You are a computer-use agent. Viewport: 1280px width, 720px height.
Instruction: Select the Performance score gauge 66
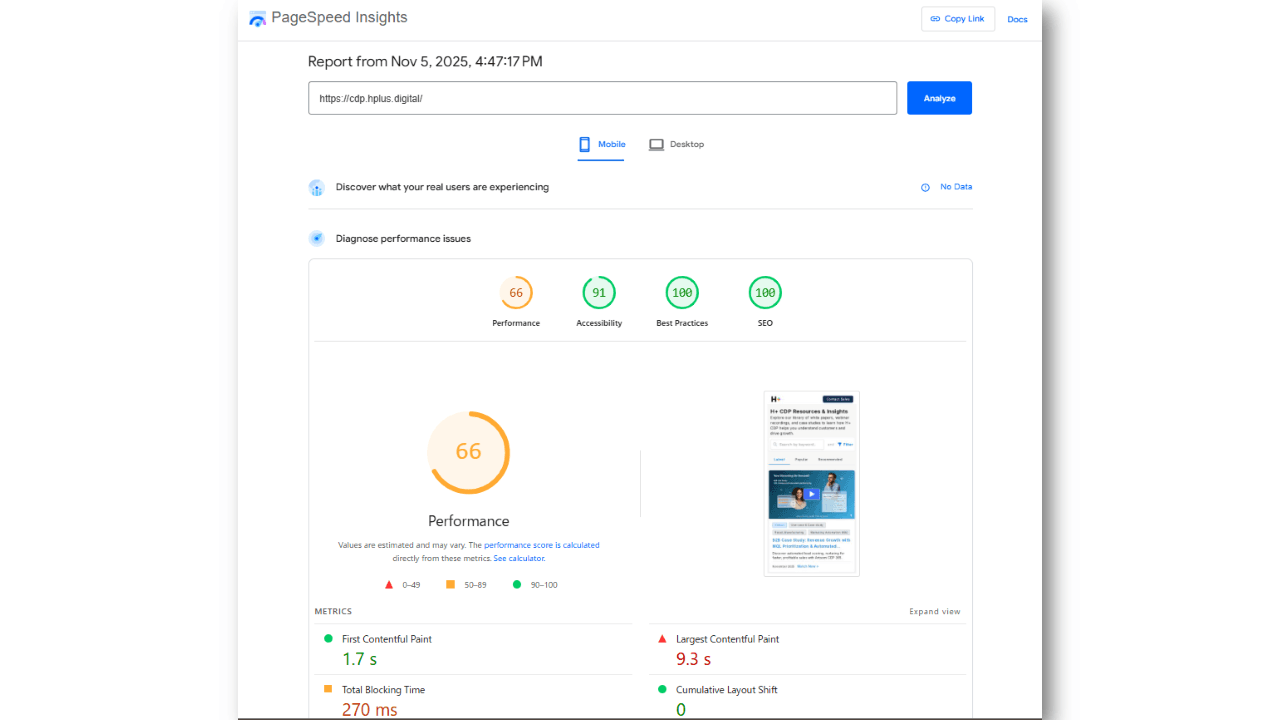pos(516,293)
